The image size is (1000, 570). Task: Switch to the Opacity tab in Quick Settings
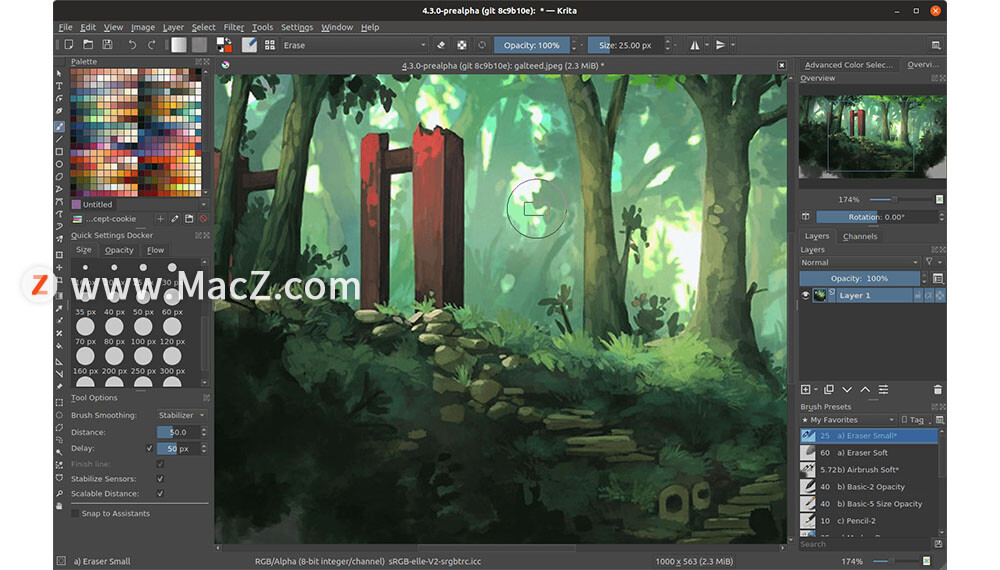point(119,250)
